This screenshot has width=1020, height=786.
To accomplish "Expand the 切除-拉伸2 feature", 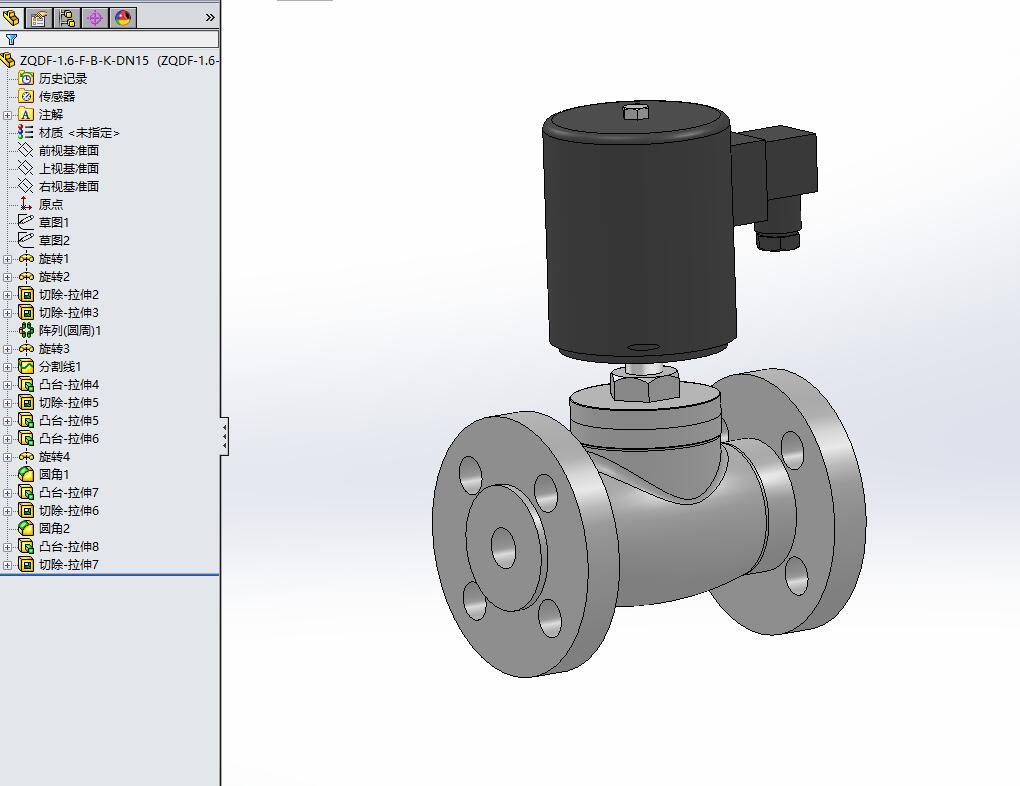I will pos(7,295).
